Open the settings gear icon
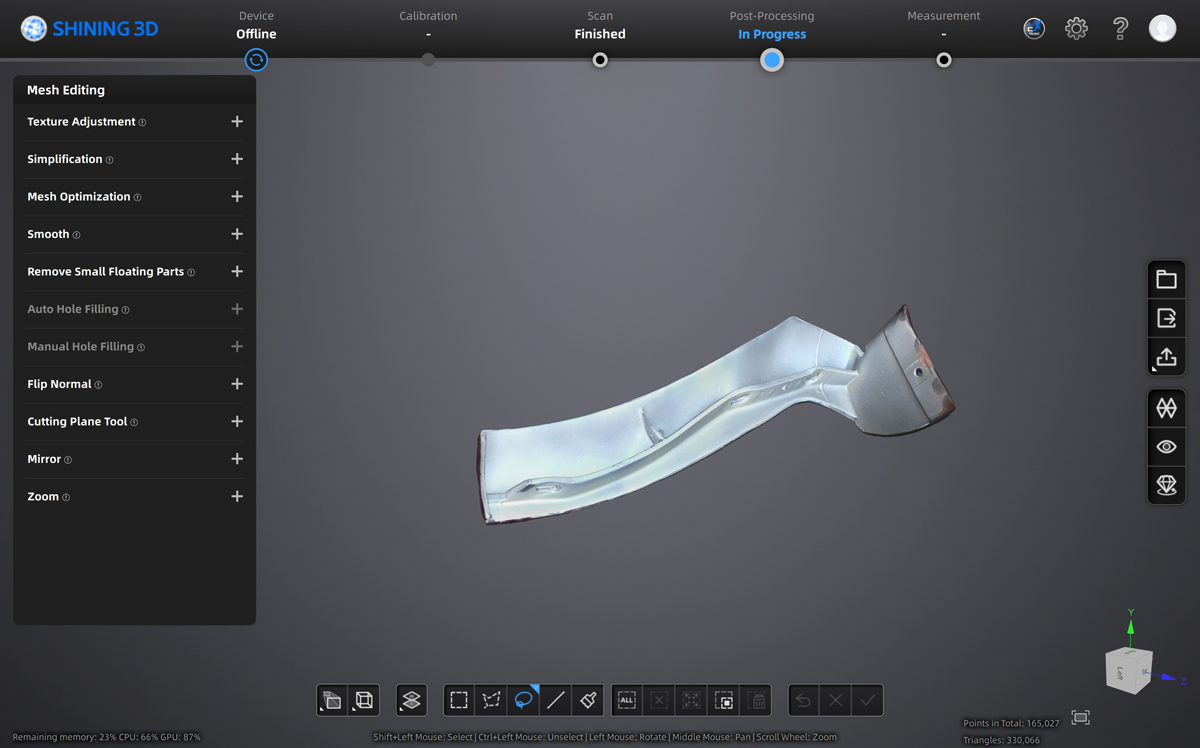Viewport: 1200px width, 748px height. (x=1076, y=28)
